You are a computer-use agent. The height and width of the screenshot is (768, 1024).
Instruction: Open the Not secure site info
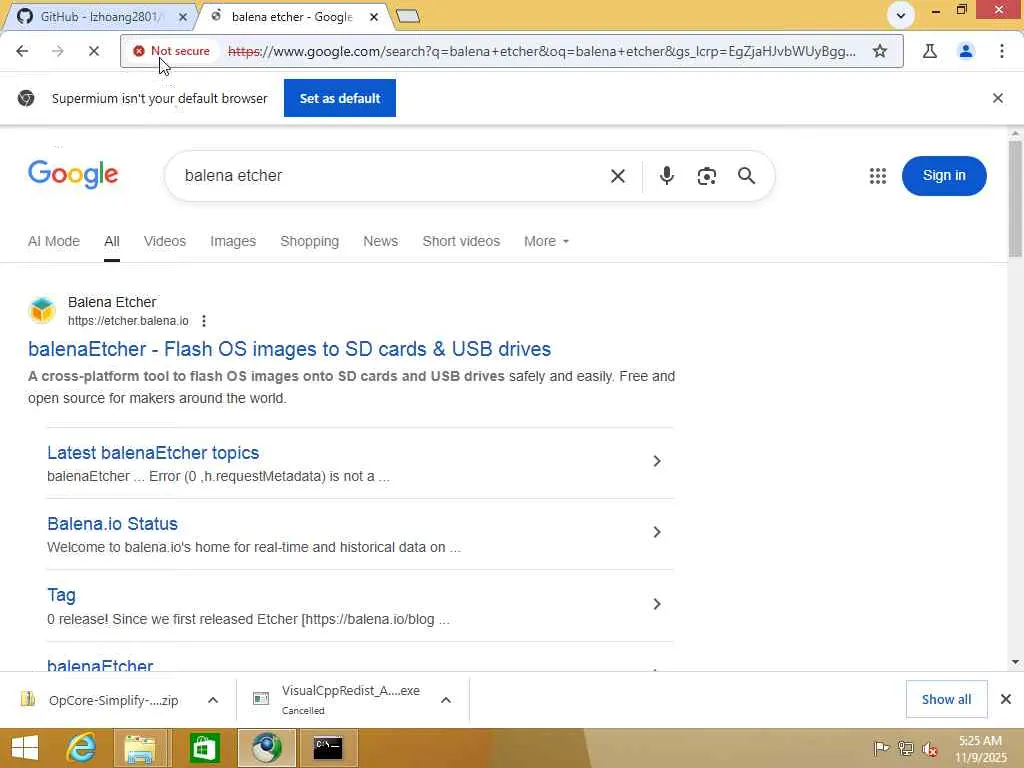(x=171, y=51)
